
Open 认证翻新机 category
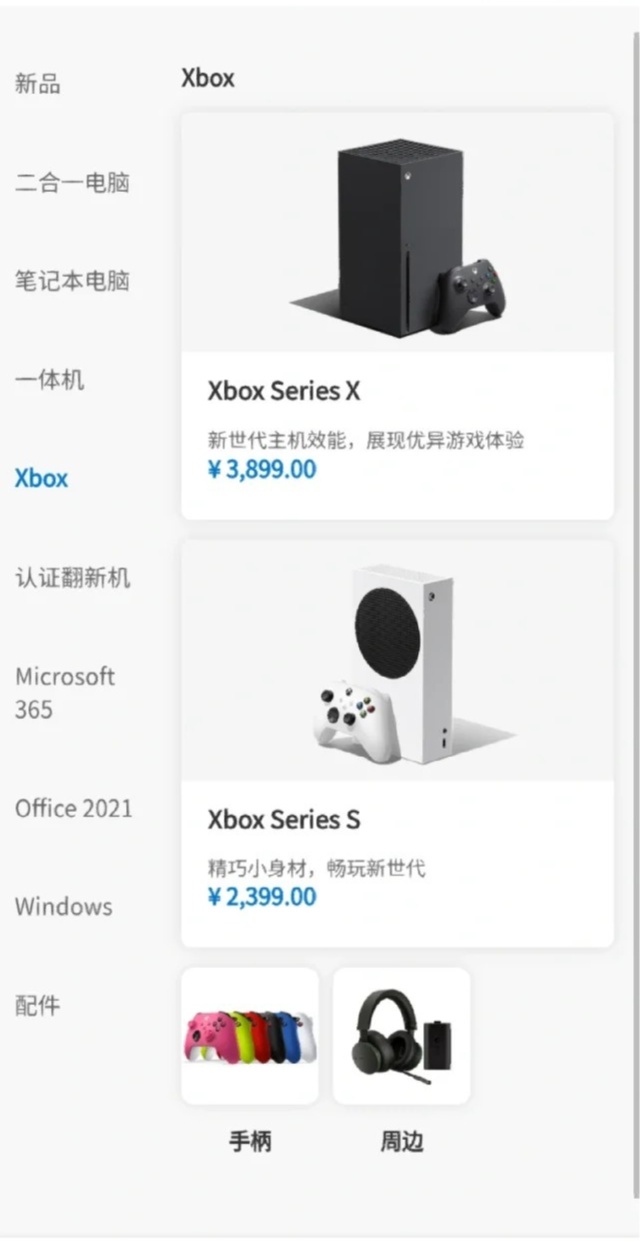(73, 577)
